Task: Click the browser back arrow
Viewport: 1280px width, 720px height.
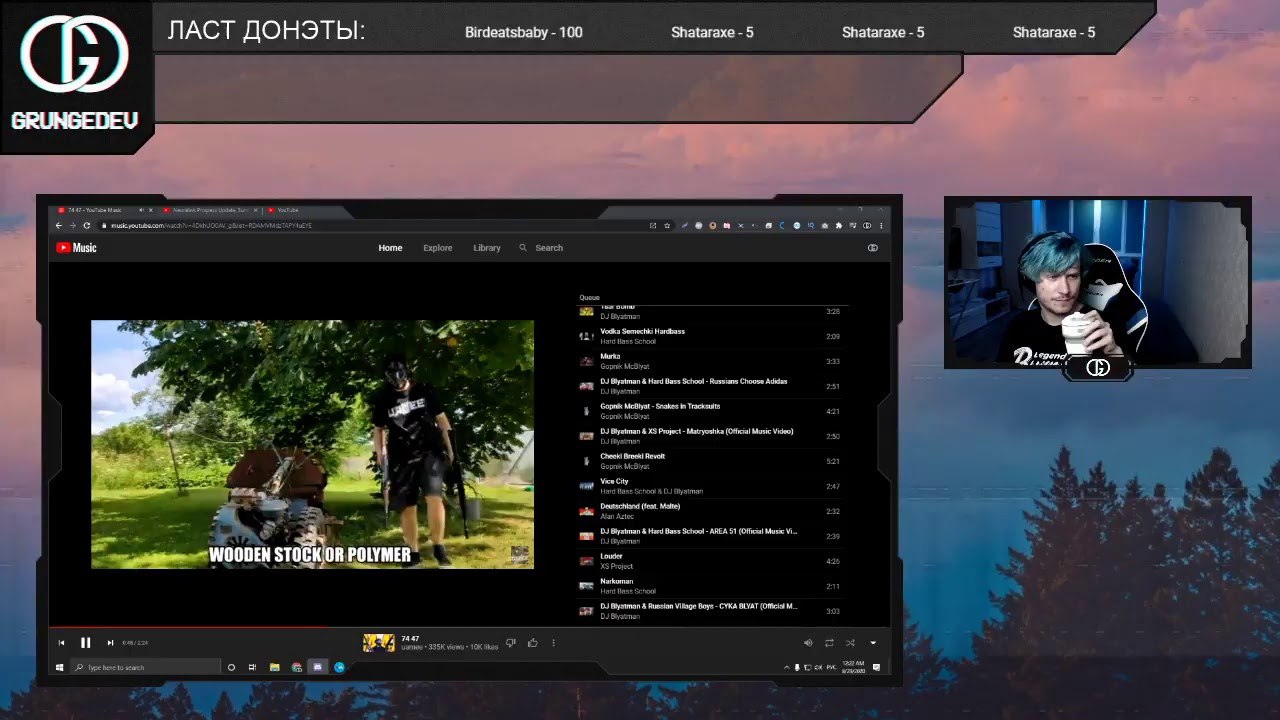Action: (x=59, y=225)
